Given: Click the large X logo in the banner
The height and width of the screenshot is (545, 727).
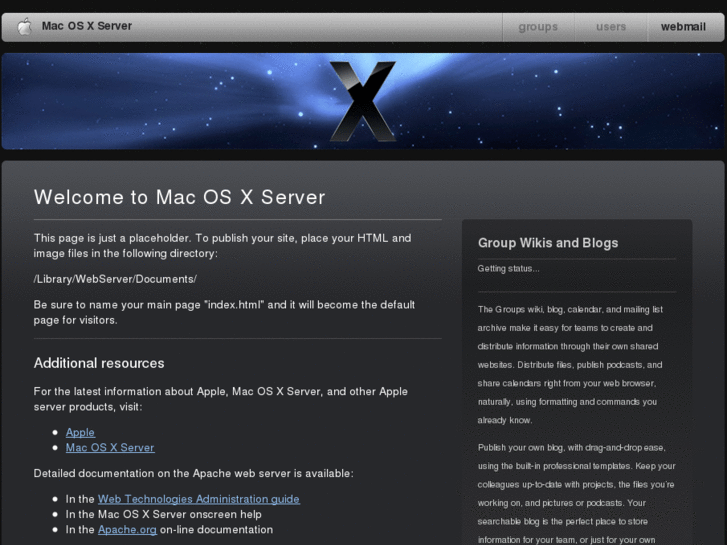Looking at the screenshot, I should [363, 101].
